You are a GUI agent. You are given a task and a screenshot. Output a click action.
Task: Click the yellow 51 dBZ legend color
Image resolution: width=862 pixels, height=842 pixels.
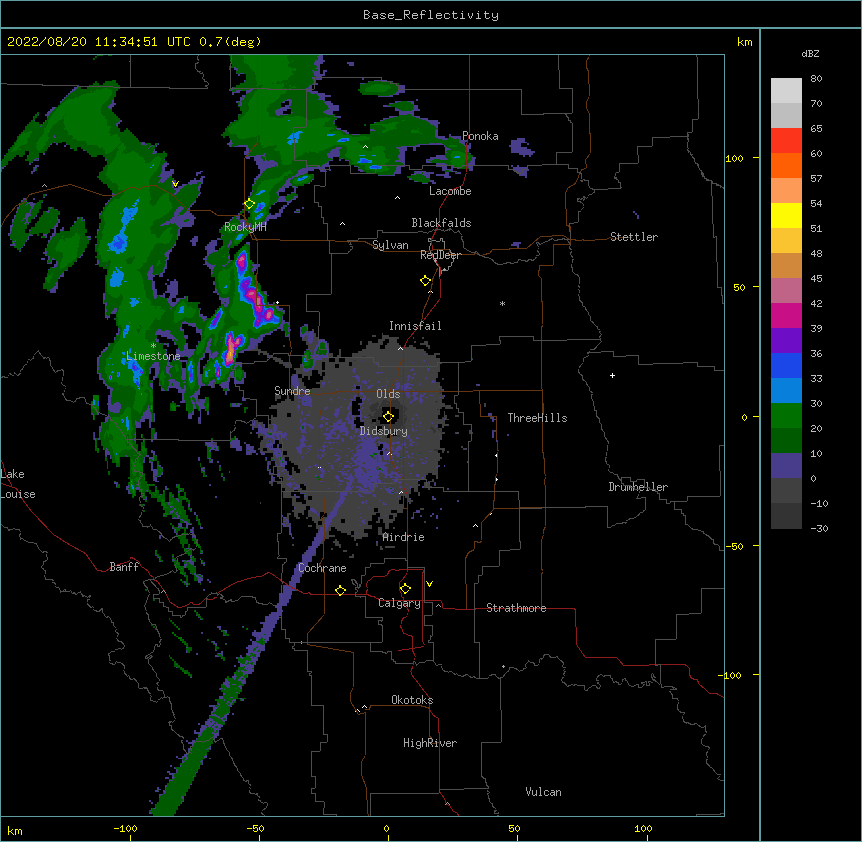[x=786, y=215]
